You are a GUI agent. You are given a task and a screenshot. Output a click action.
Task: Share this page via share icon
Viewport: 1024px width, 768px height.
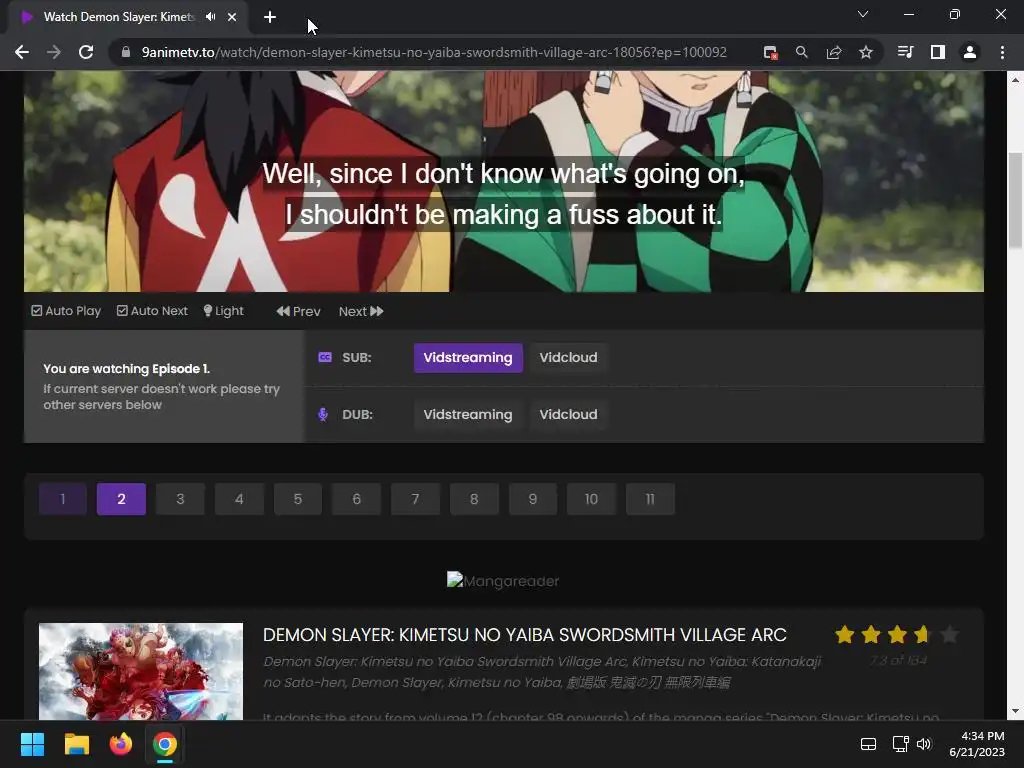[x=834, y=52]
